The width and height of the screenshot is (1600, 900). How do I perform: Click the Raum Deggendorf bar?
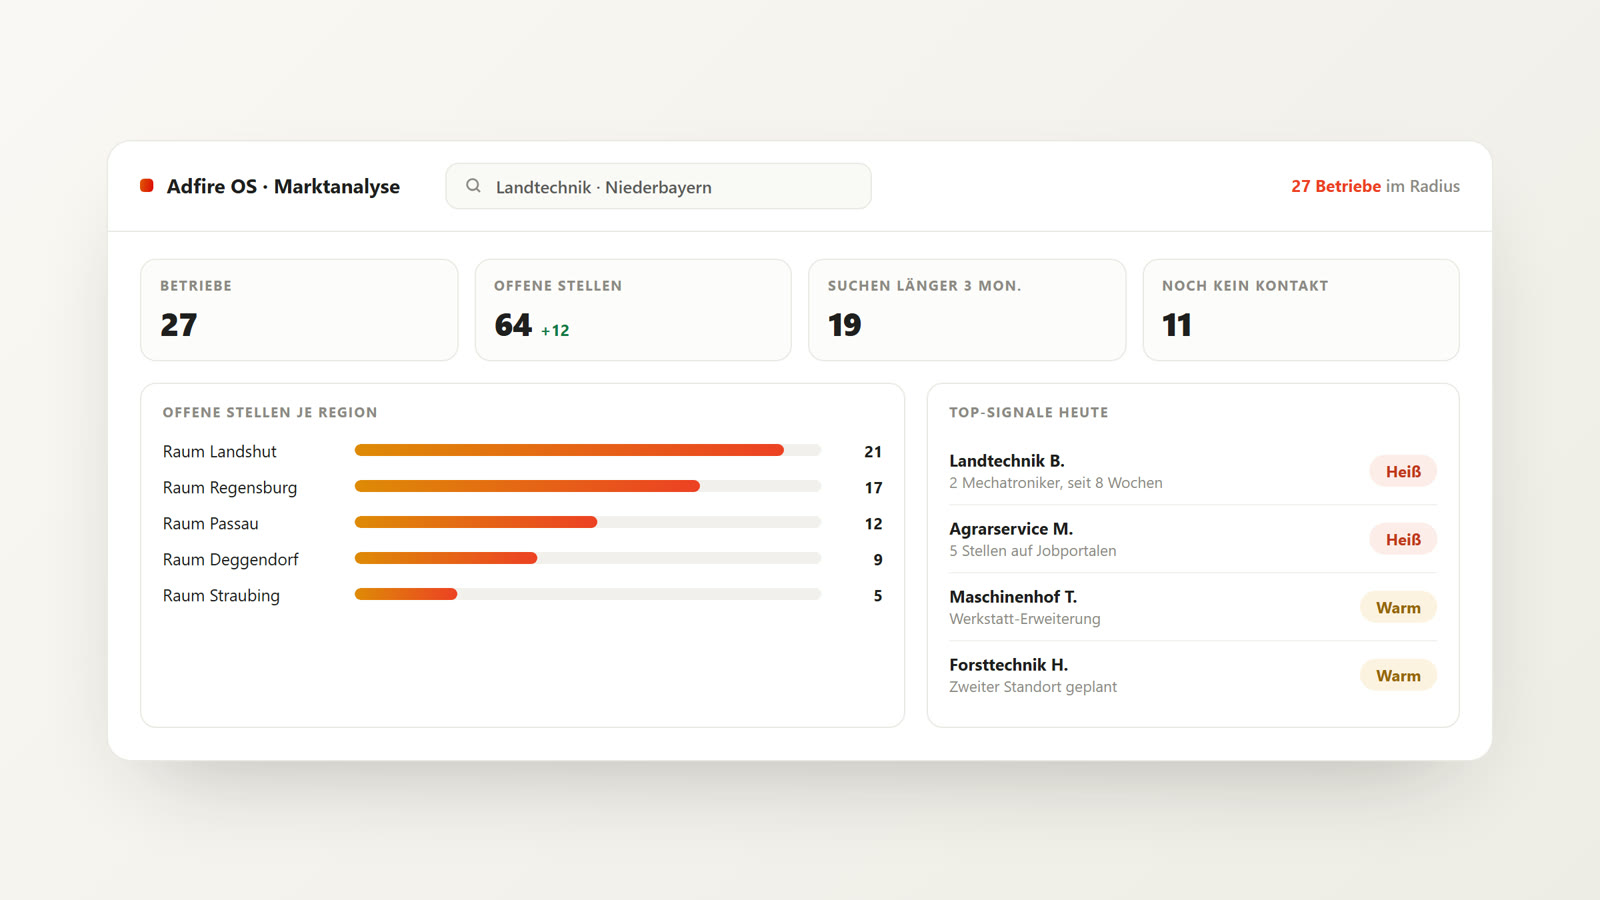588,558
